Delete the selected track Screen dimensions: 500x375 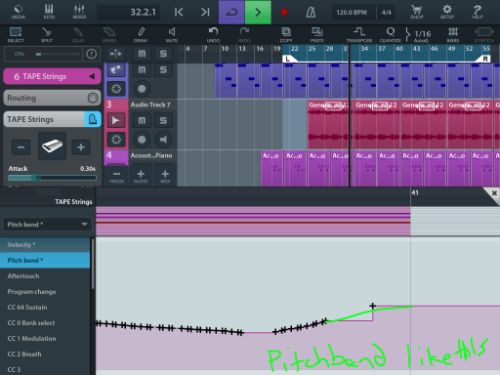(116, 176)
